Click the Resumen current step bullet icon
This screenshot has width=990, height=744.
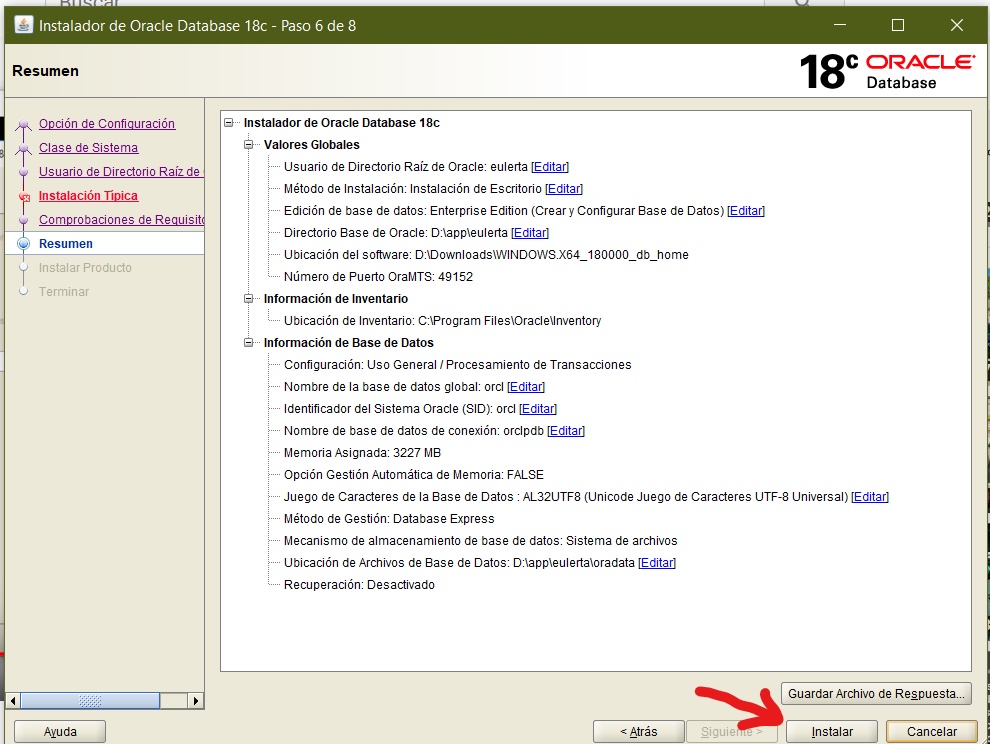(24, 244)
